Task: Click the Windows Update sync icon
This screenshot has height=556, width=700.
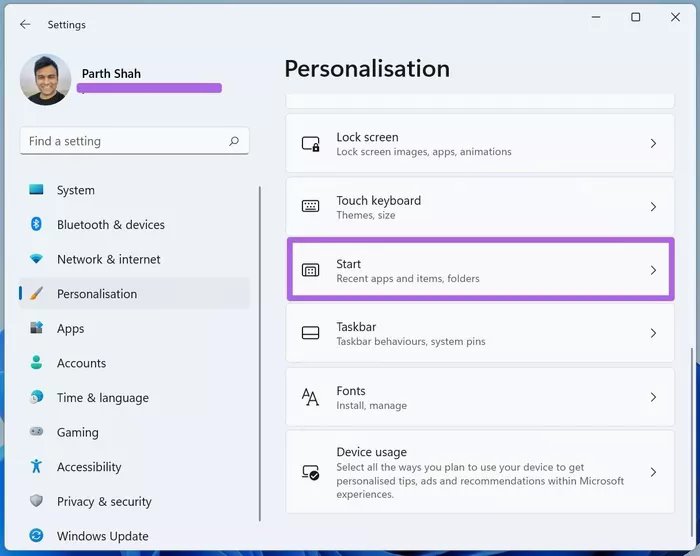Action: pyautogui.click(x=36, y=535)
